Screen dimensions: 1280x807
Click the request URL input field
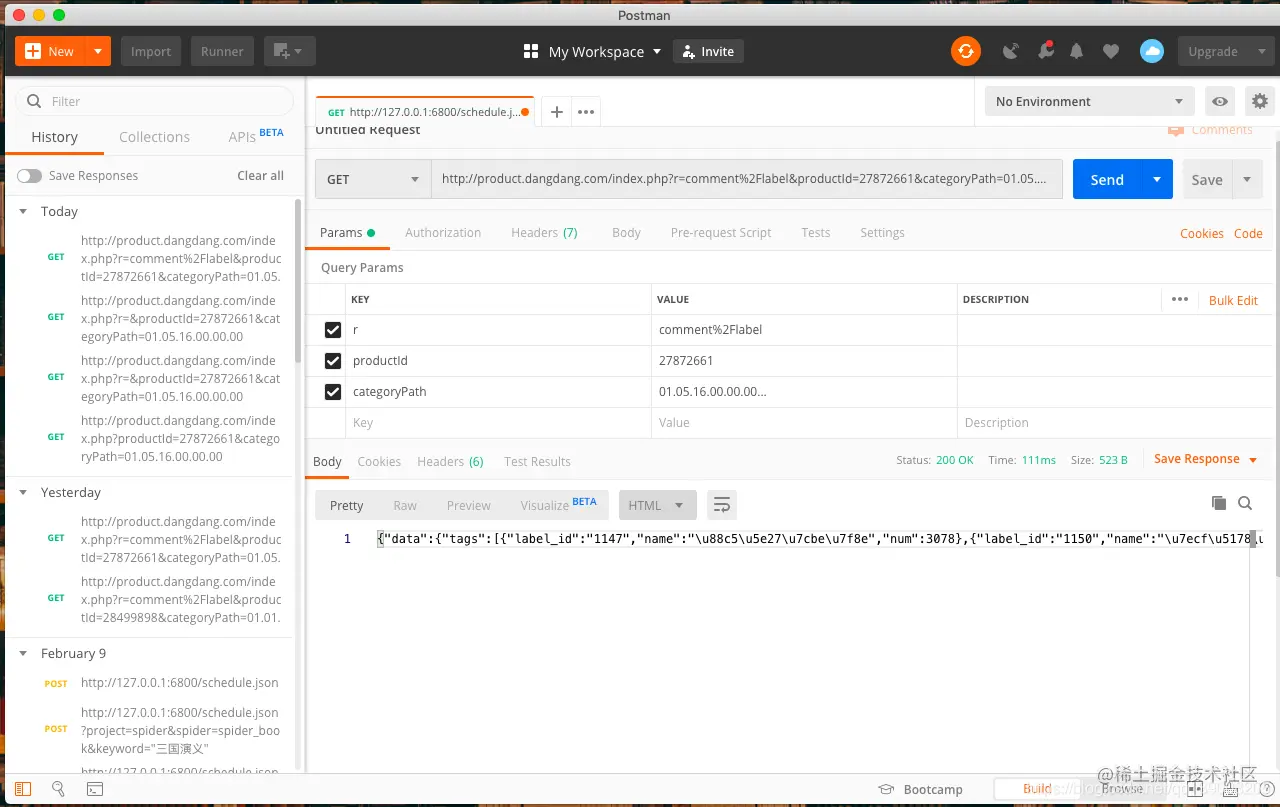point(747,179)
